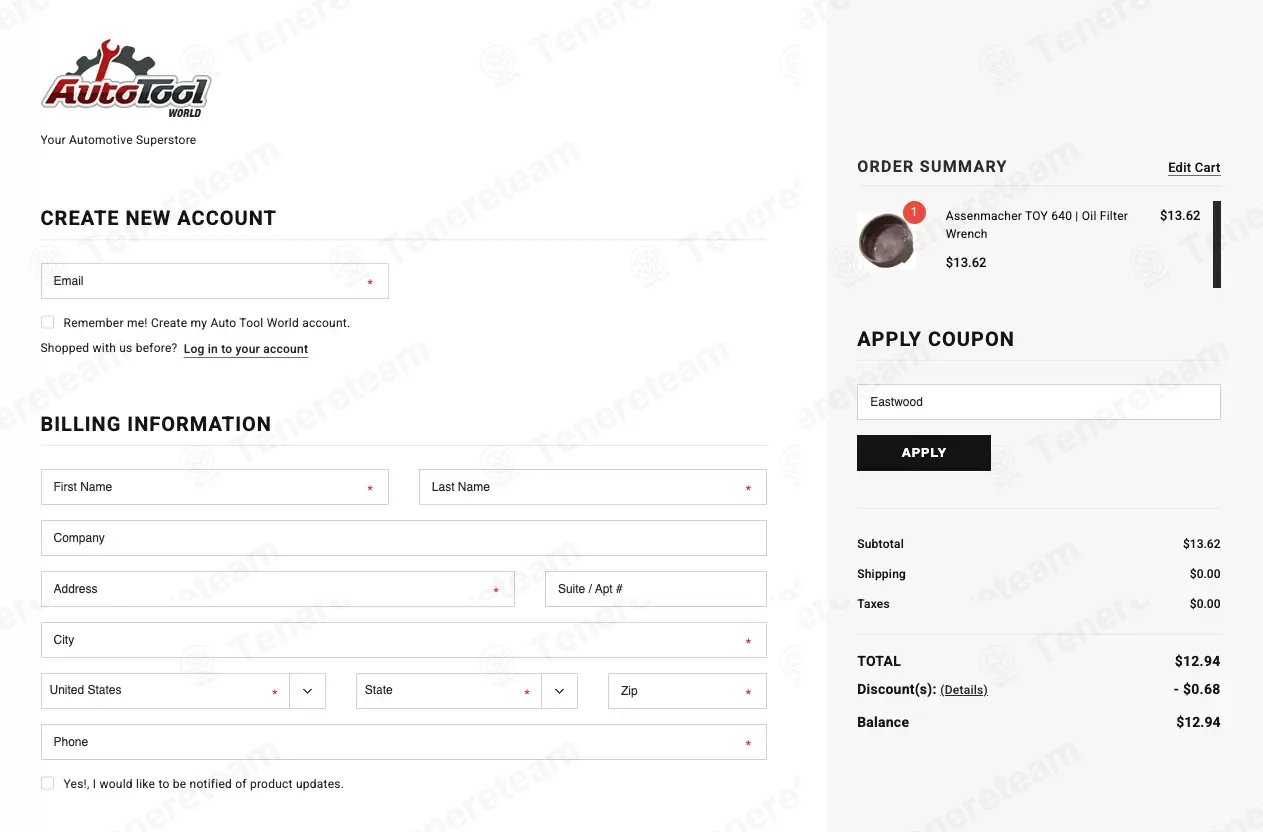Open the Edit Cart link

(x=1194, y=168)
